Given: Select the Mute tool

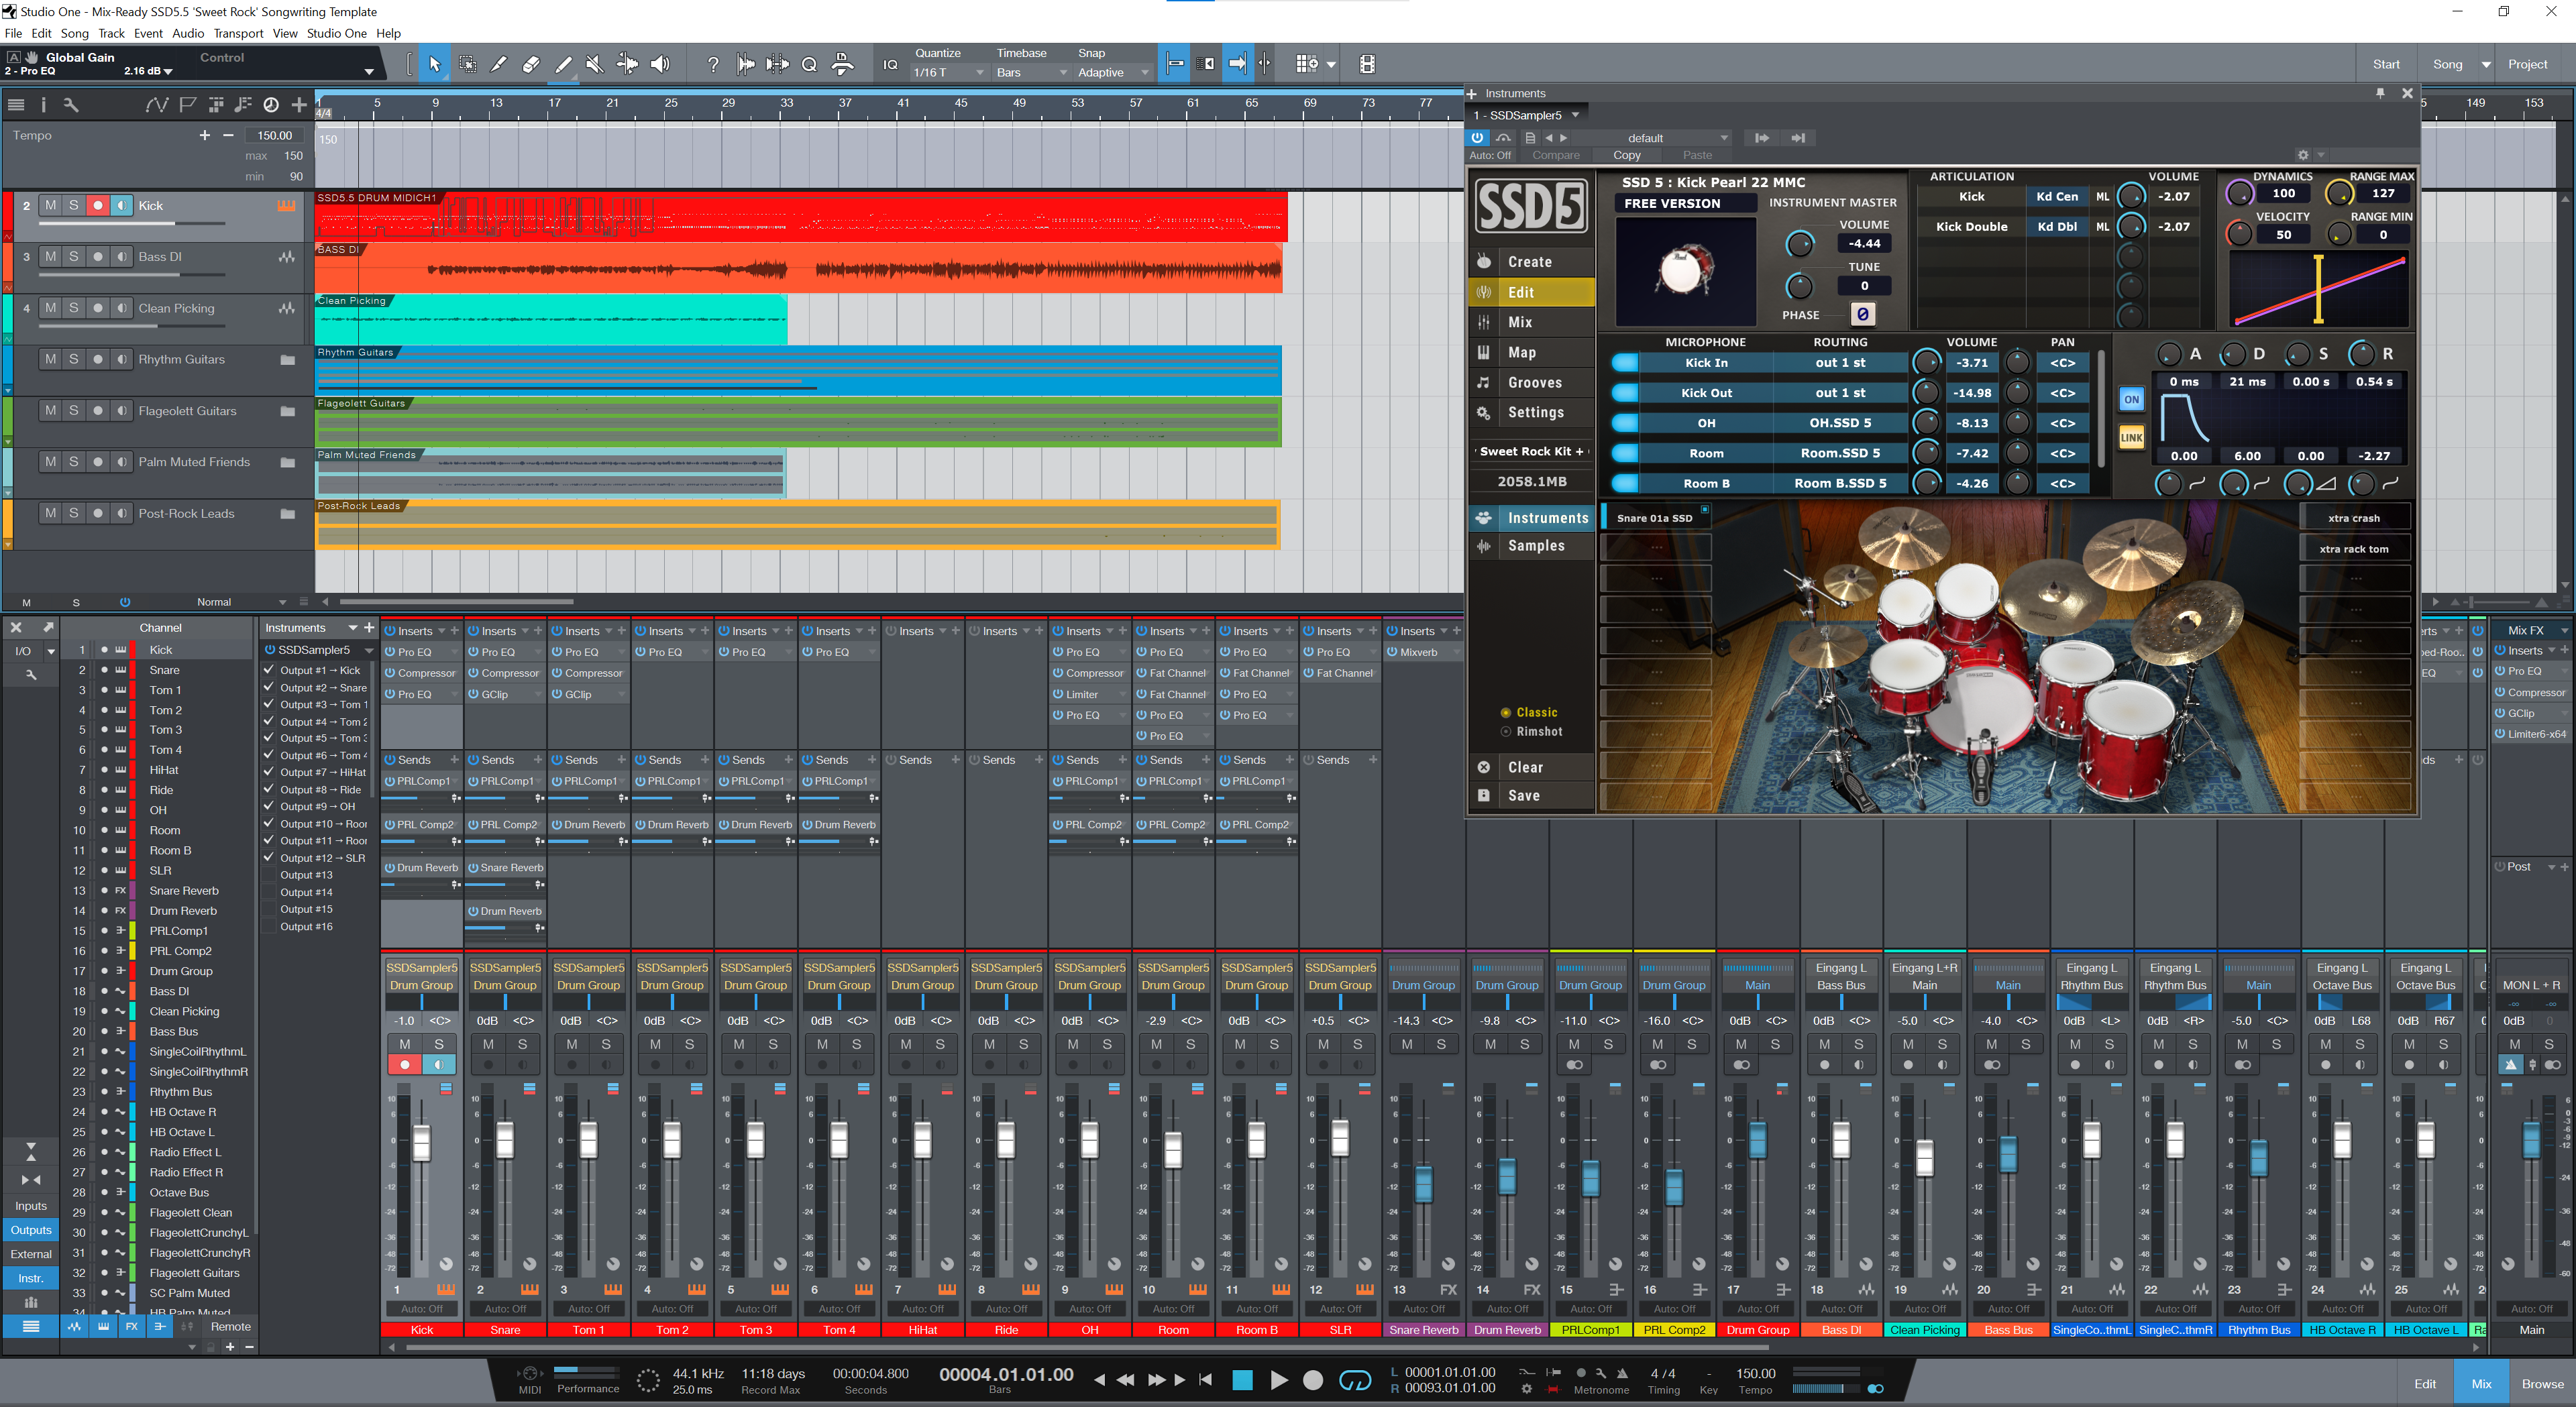Looking at the screenshot, I should click(x=595, y=64).
